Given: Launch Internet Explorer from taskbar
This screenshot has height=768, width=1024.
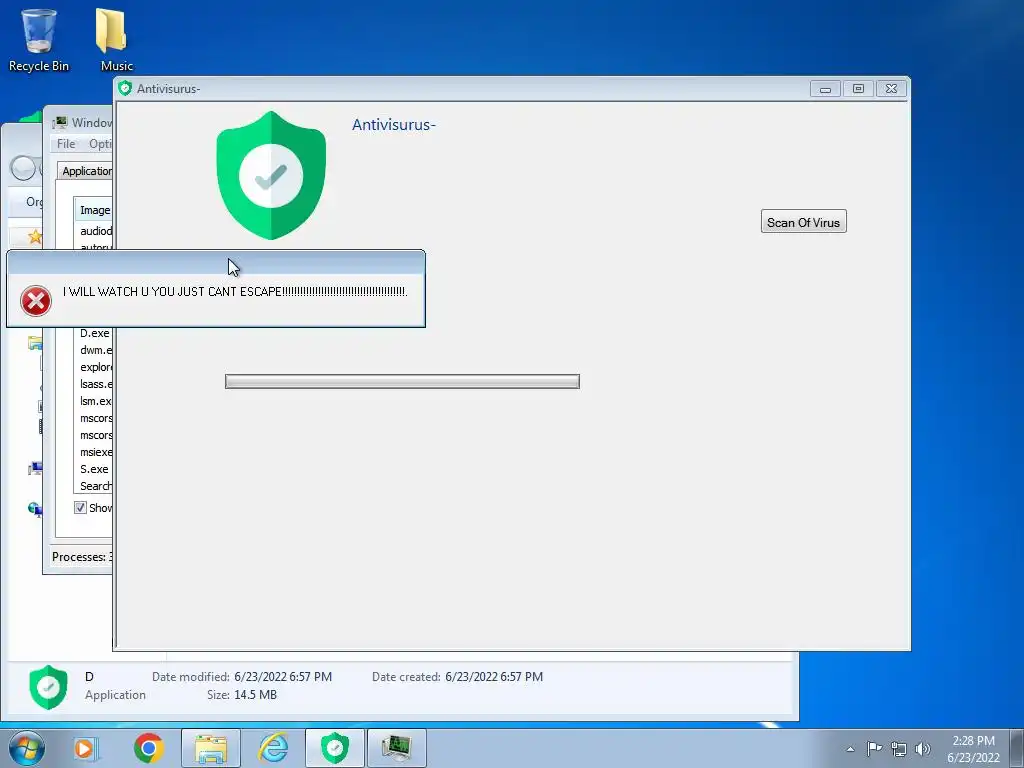Looking at the screenshot, I should 273,748.
